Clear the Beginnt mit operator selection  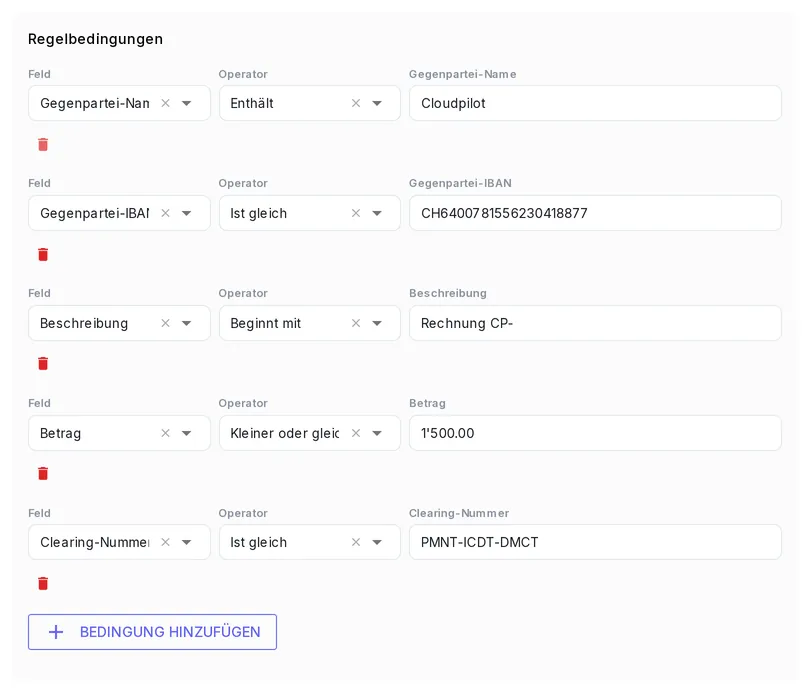356,323
